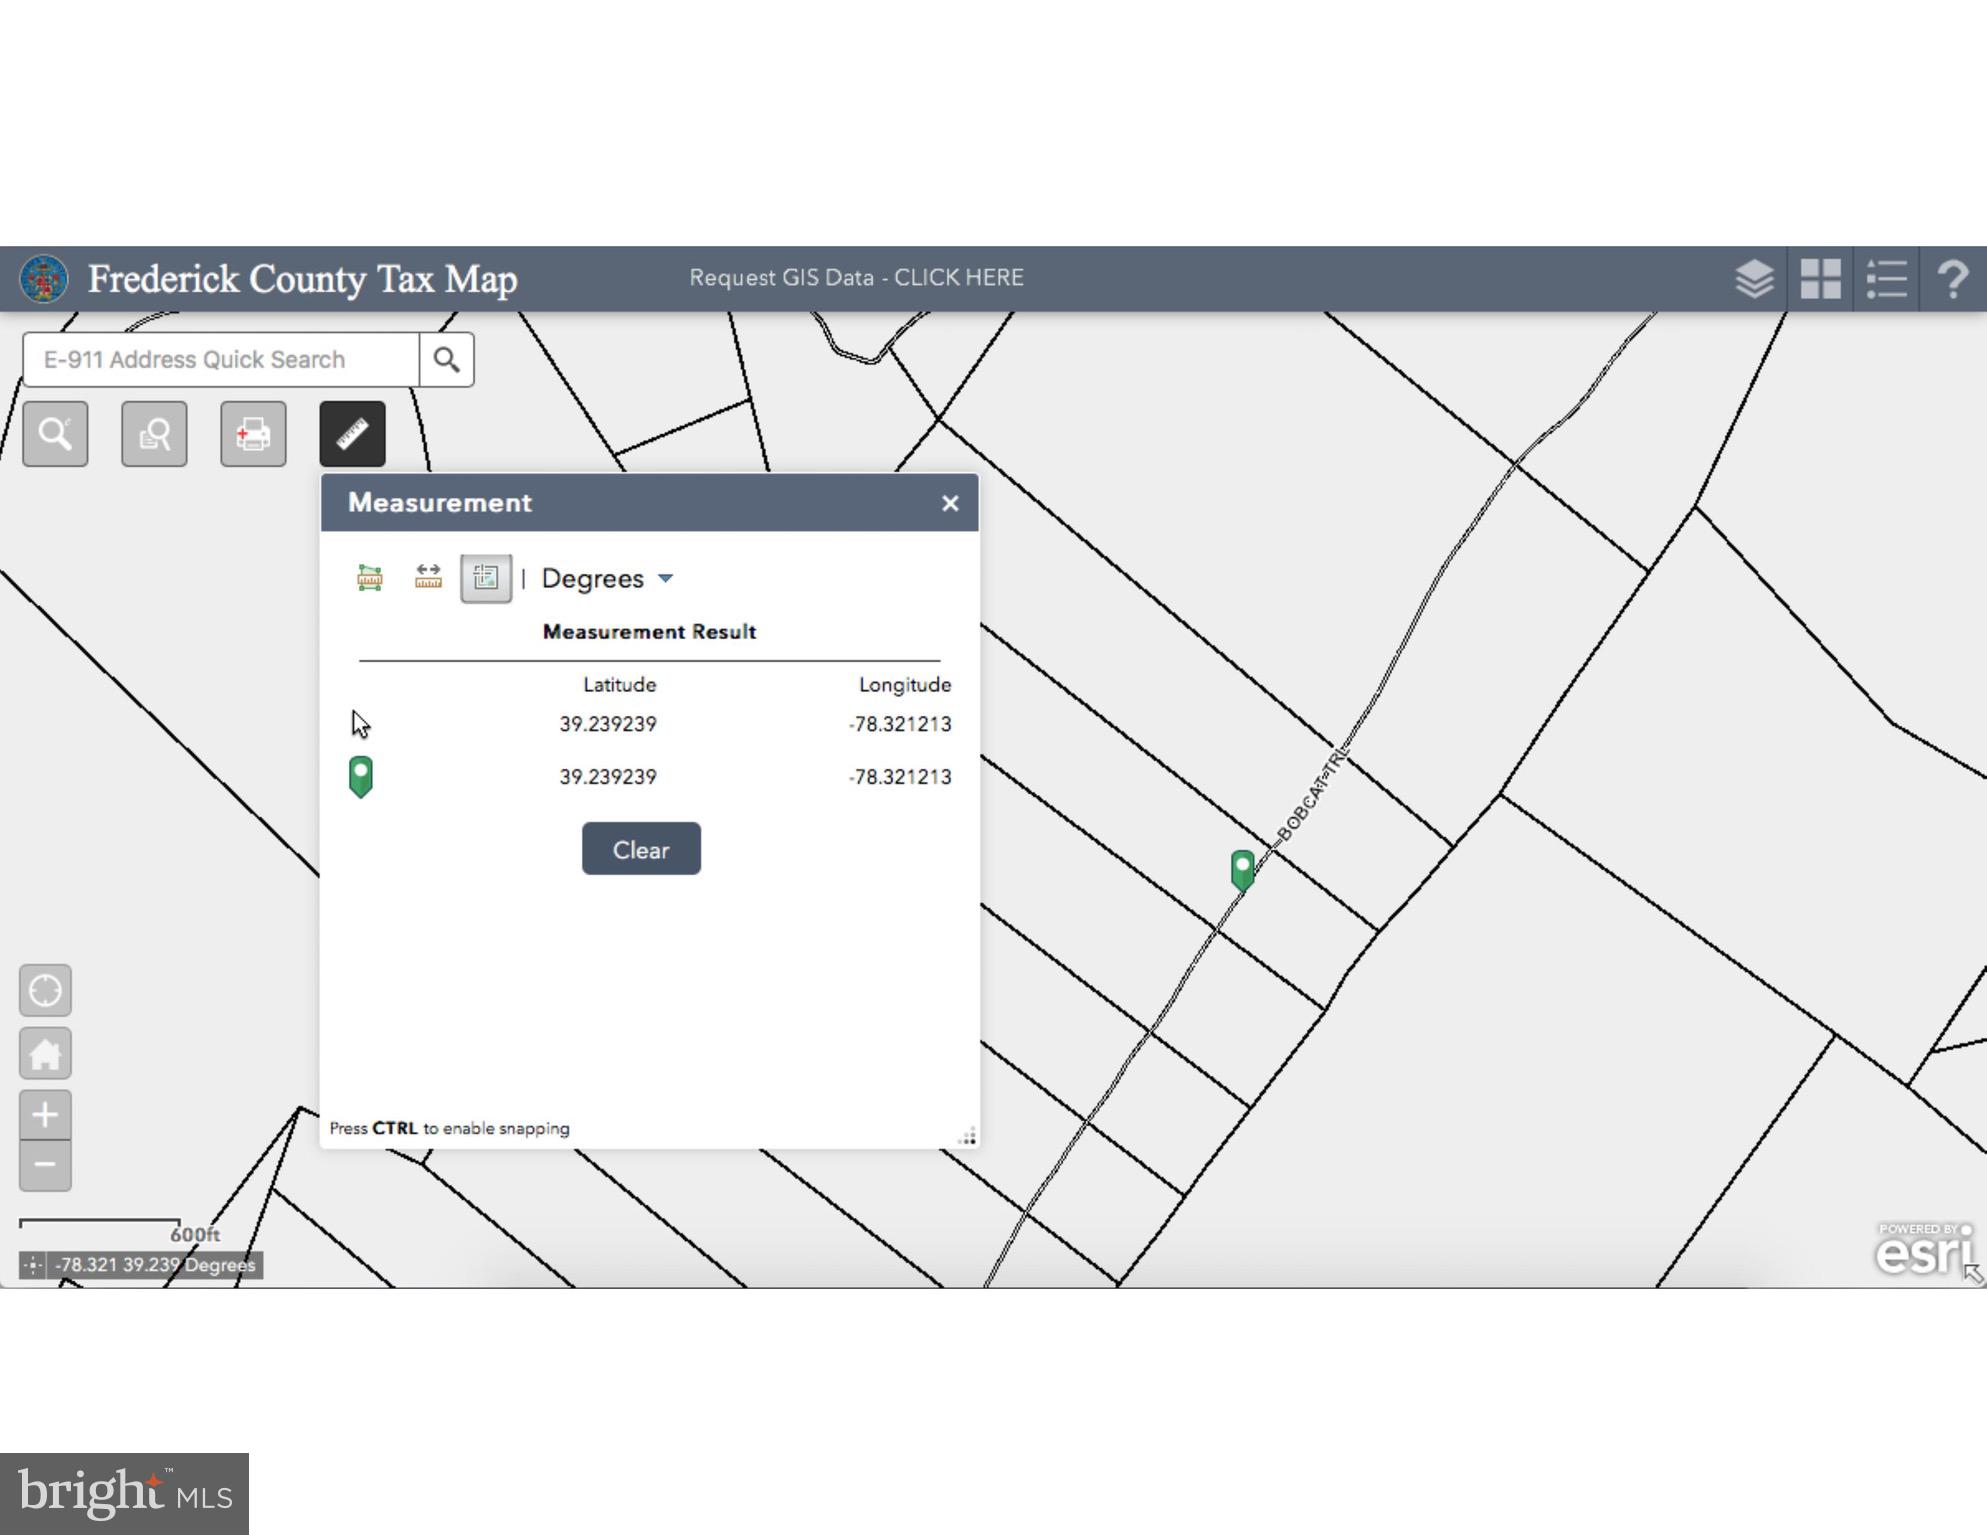Click the Clear button
This screenshot has height=1535, width=1987.
(641, 849)
